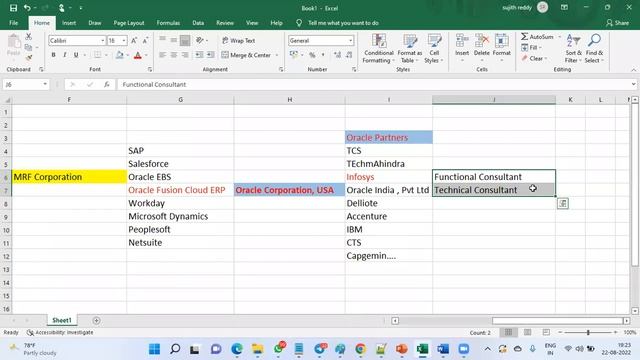Click AutoSum button
640x360 pixels.
(x=537, y=37)
